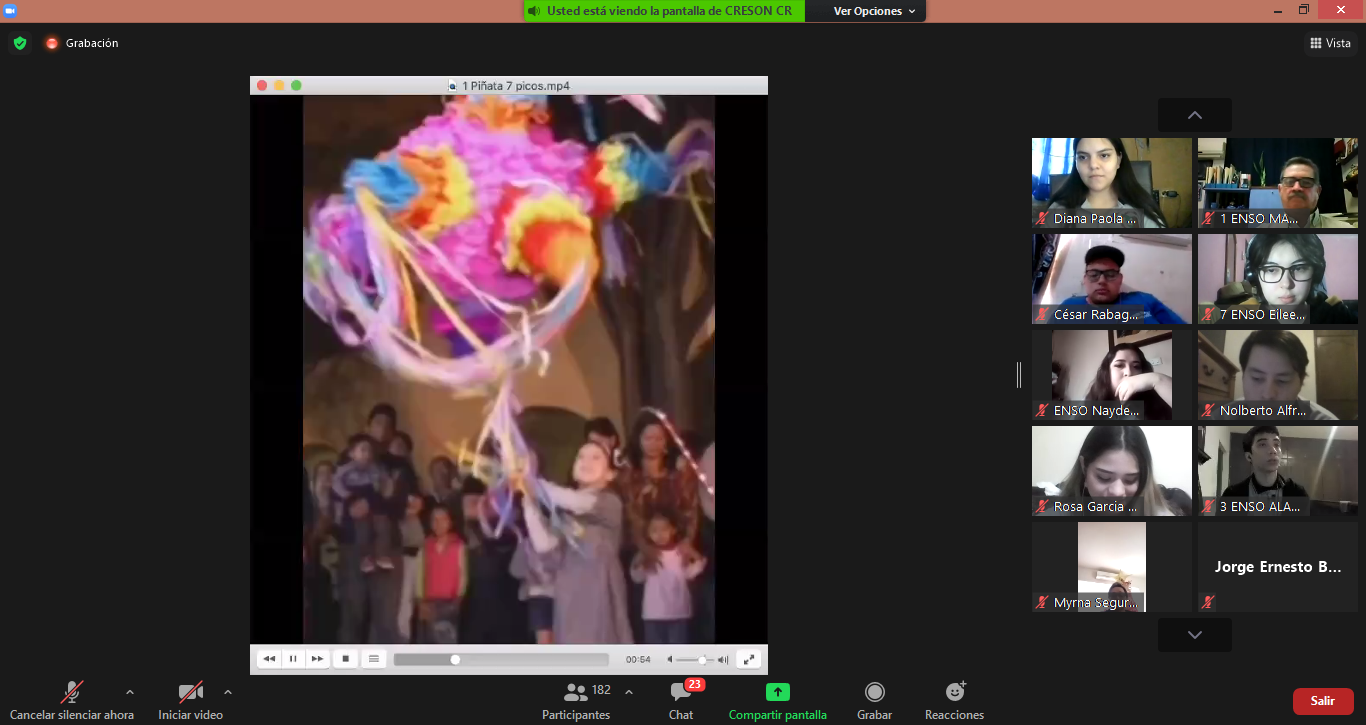
Task: Click the green encryption shield icon
Action: pyautogui.click(x=19, y=43)
